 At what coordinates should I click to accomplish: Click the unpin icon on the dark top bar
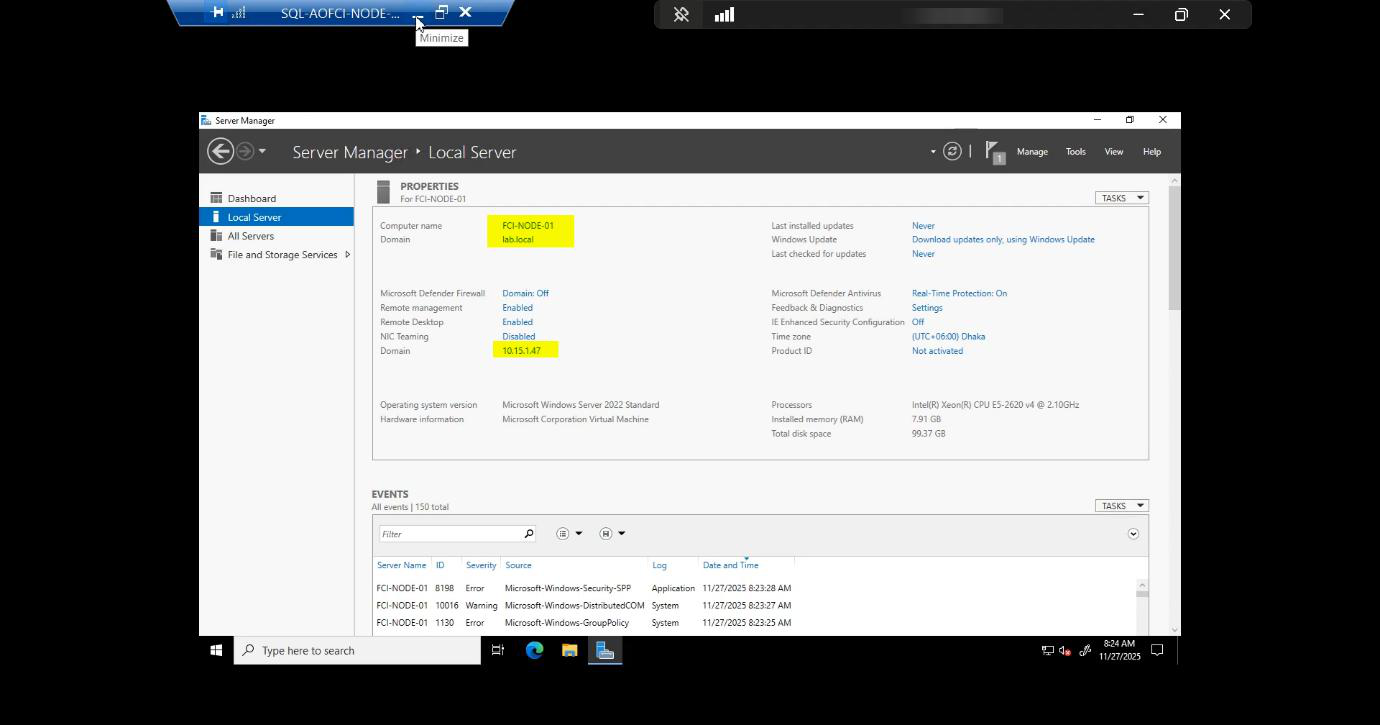pos(681,15)
